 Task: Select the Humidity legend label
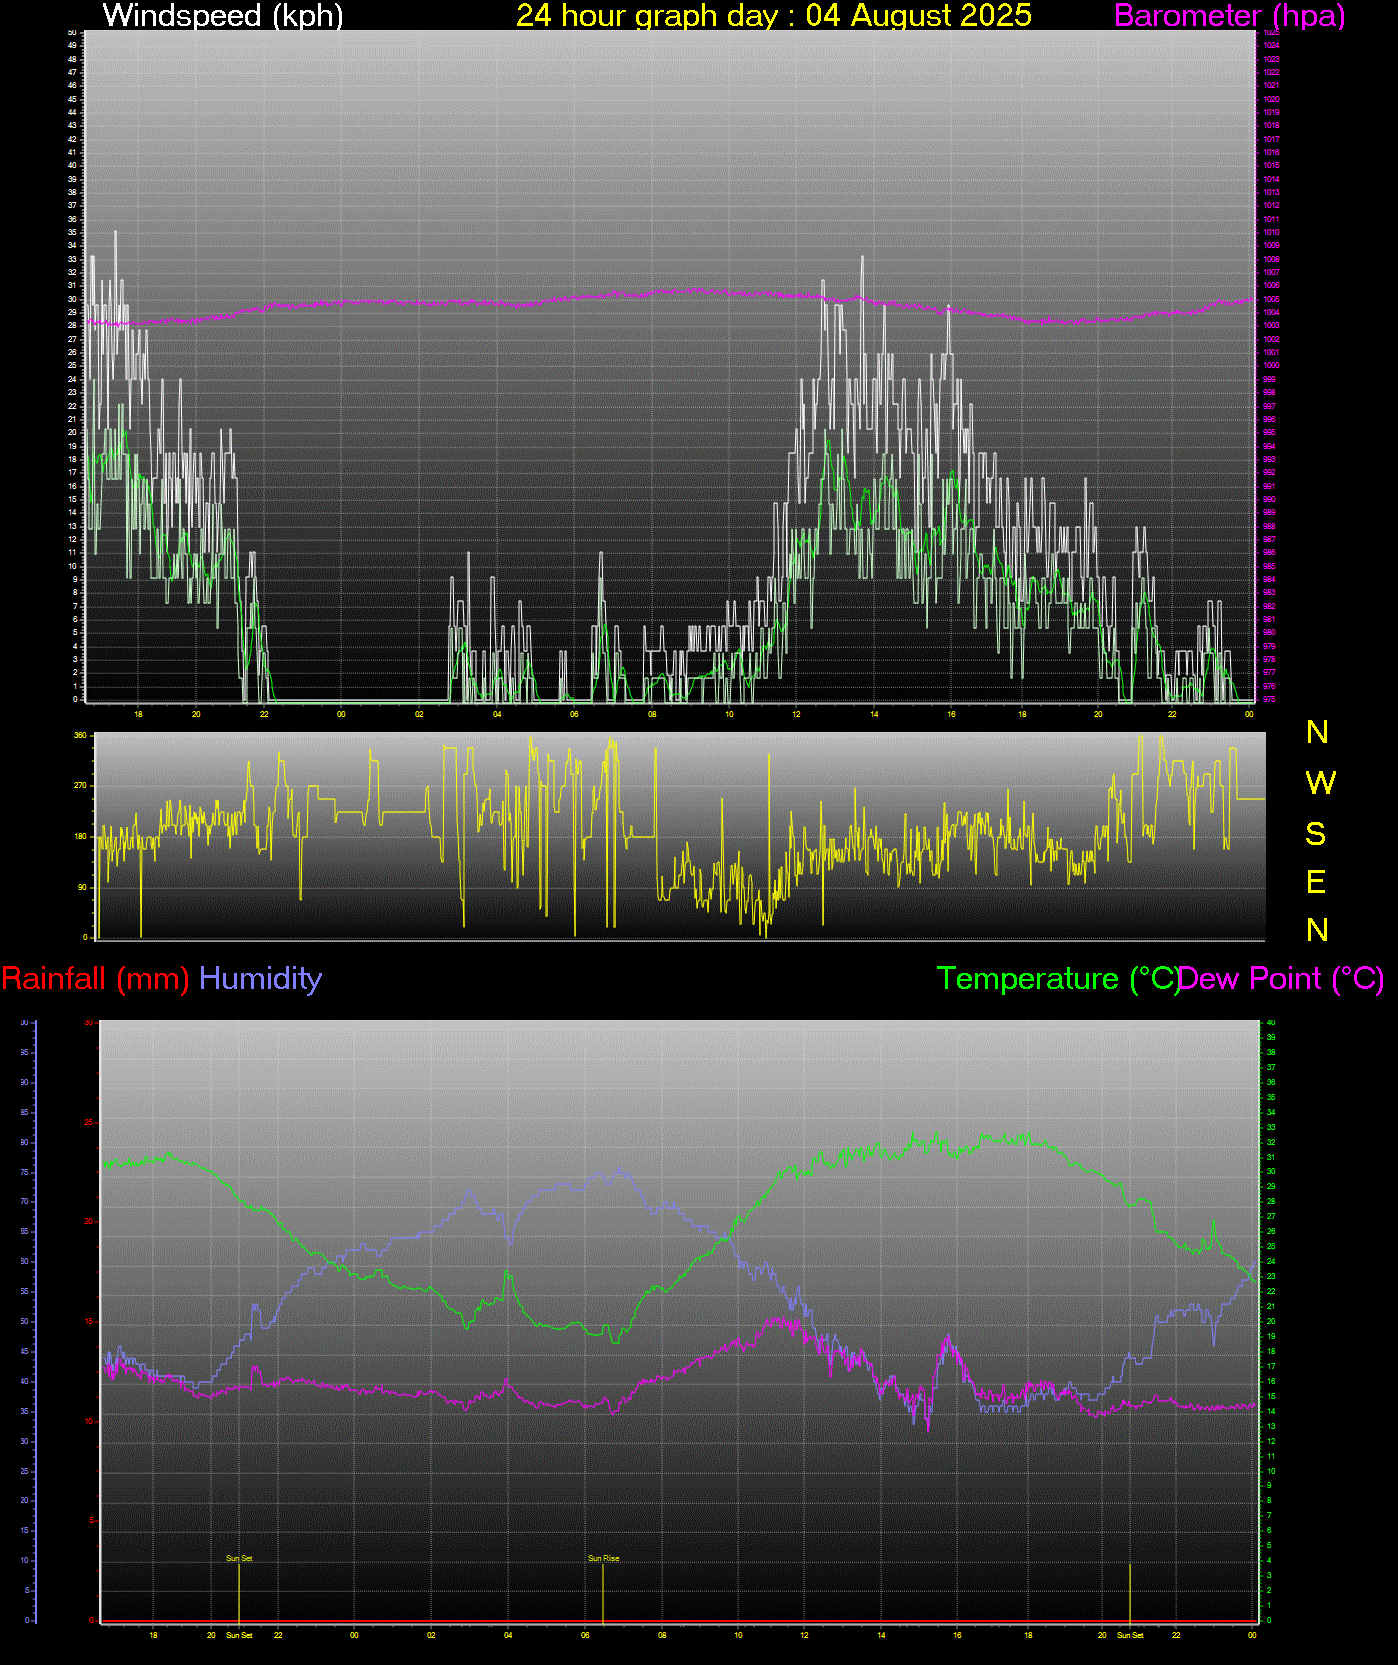click(x=260, y=978)
